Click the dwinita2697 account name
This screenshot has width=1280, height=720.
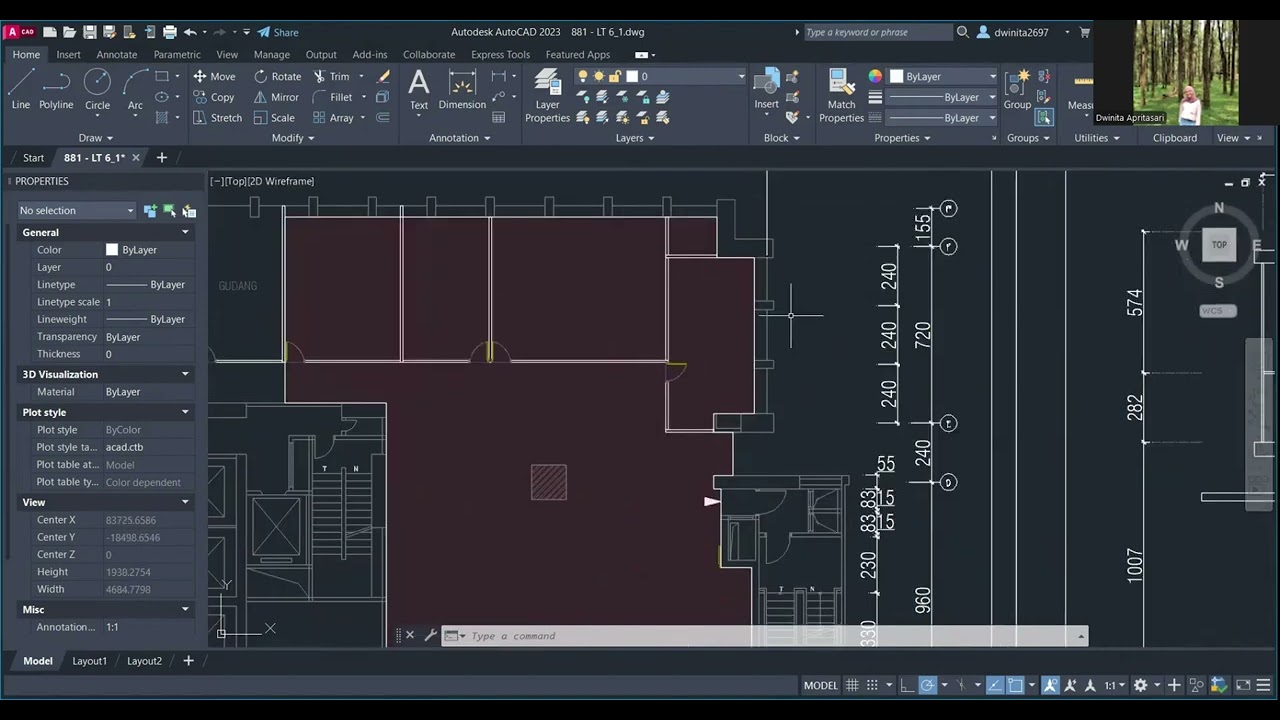(1021, 32)
